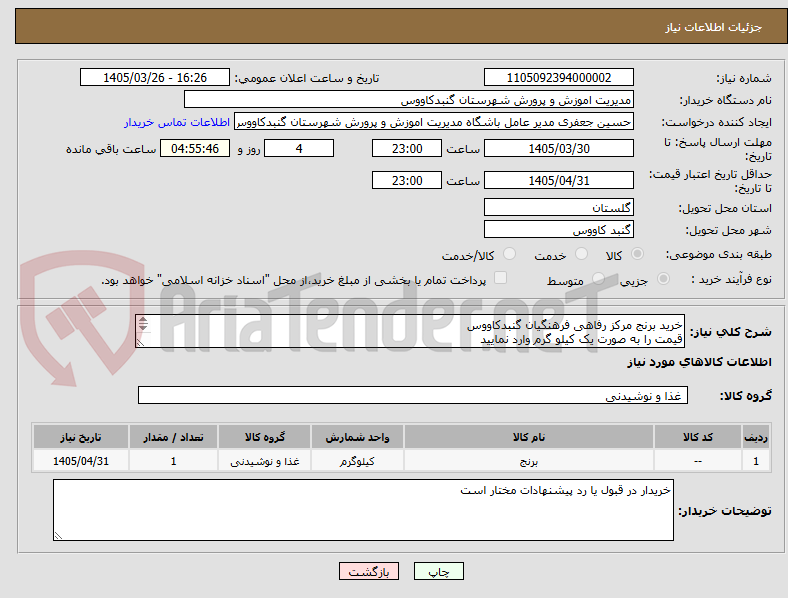
Task: Select the کالا/خدمت radio button
Action: (510, 254)
